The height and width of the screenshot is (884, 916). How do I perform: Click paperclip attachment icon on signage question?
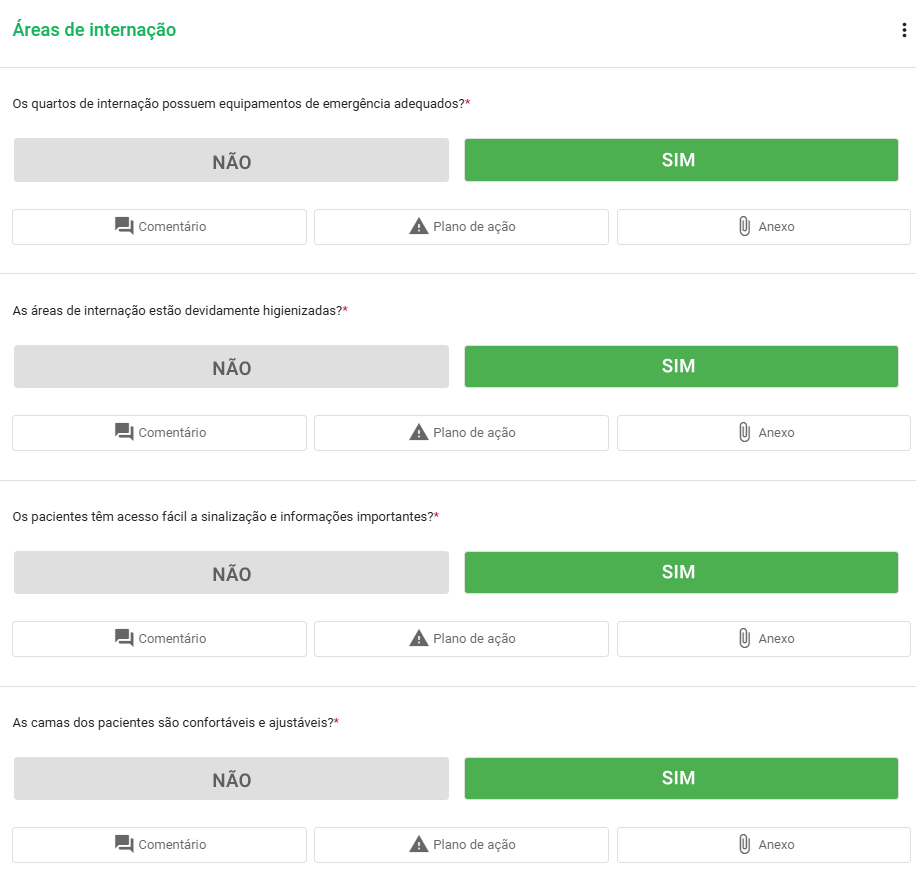coord(743,638)
